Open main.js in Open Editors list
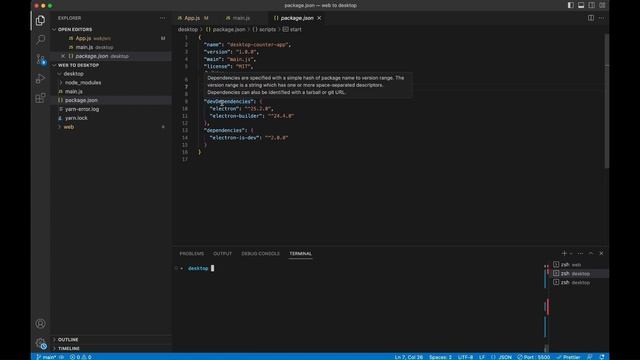 tap(110, 47)
